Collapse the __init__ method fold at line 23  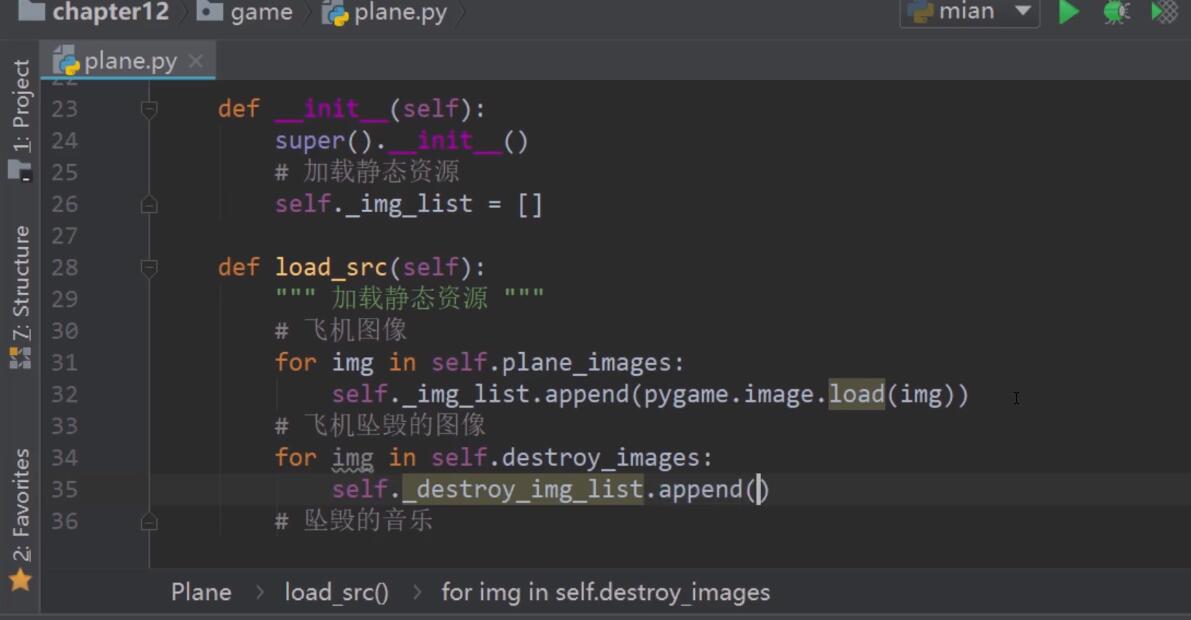coord(149,109)
